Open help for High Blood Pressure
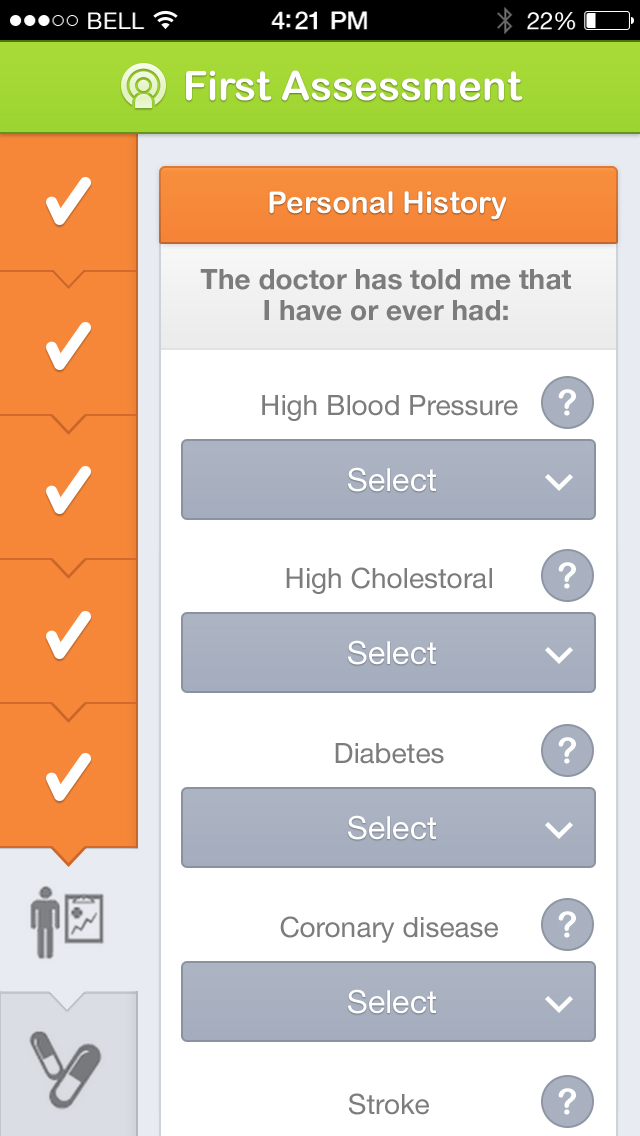640x1136 pixels. click(567, 402)
